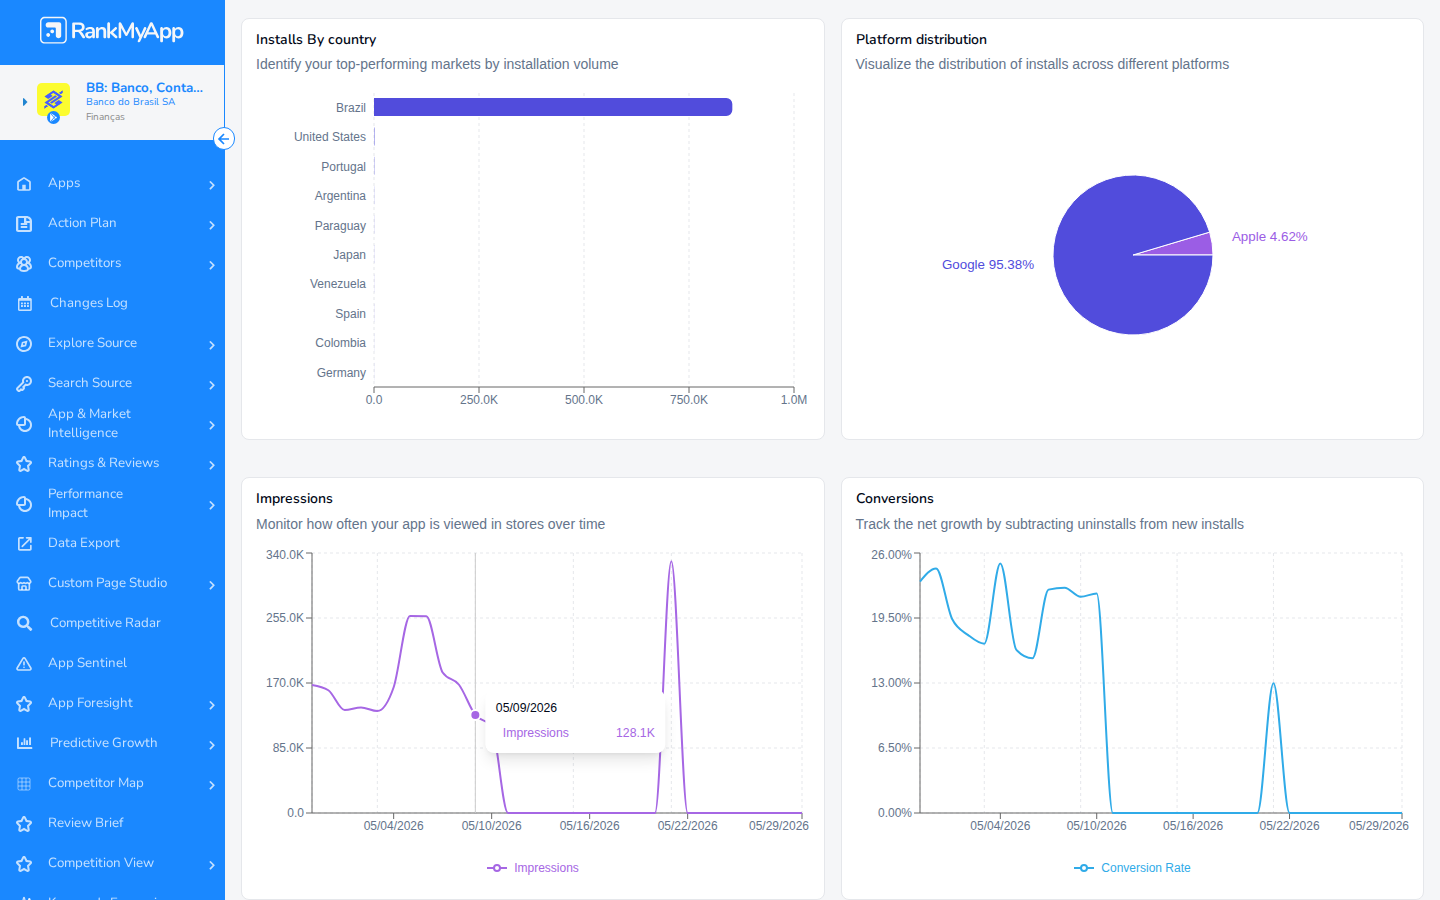The image size is (1440, 900).
Task: Click the Competitors icon
Action: click(24, 264)
